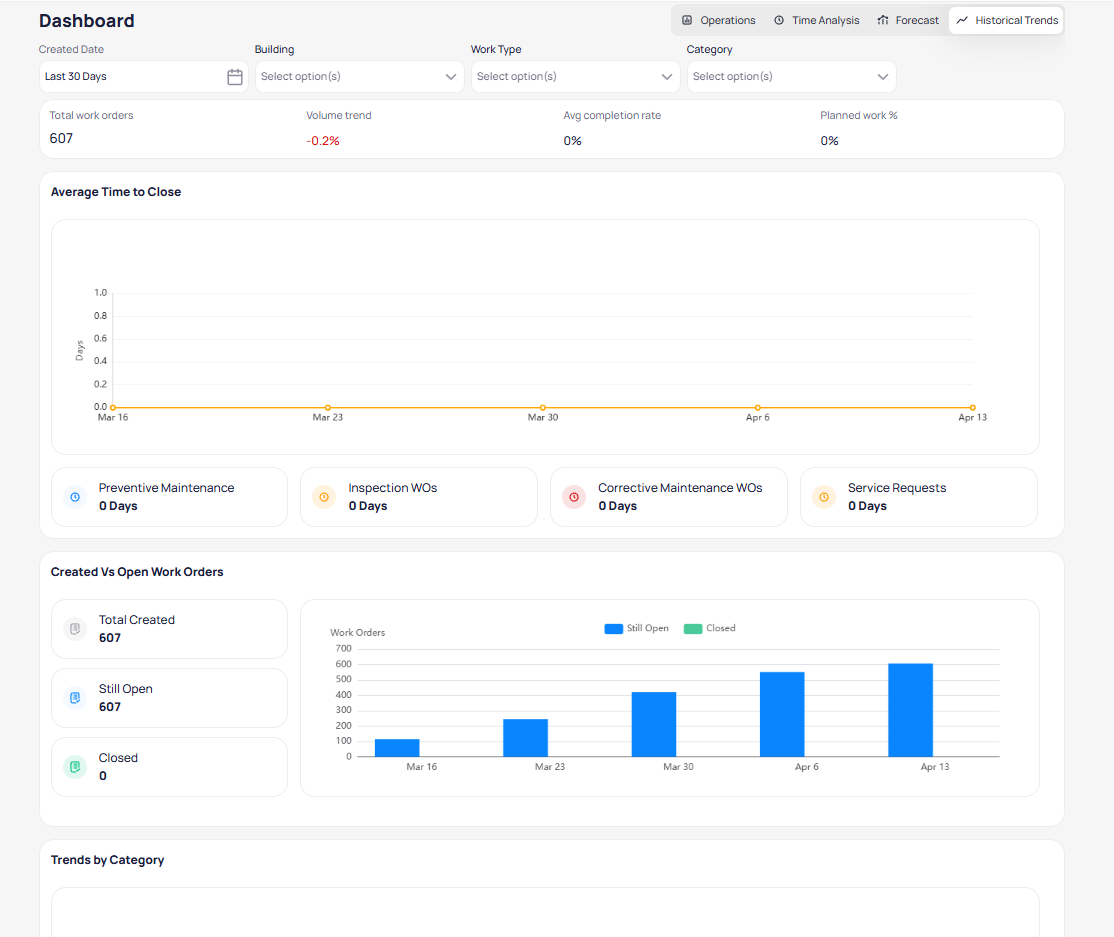The image size is (1114, 937).
Task: Go to the Forecast tab
Action: tap(908, 20)
